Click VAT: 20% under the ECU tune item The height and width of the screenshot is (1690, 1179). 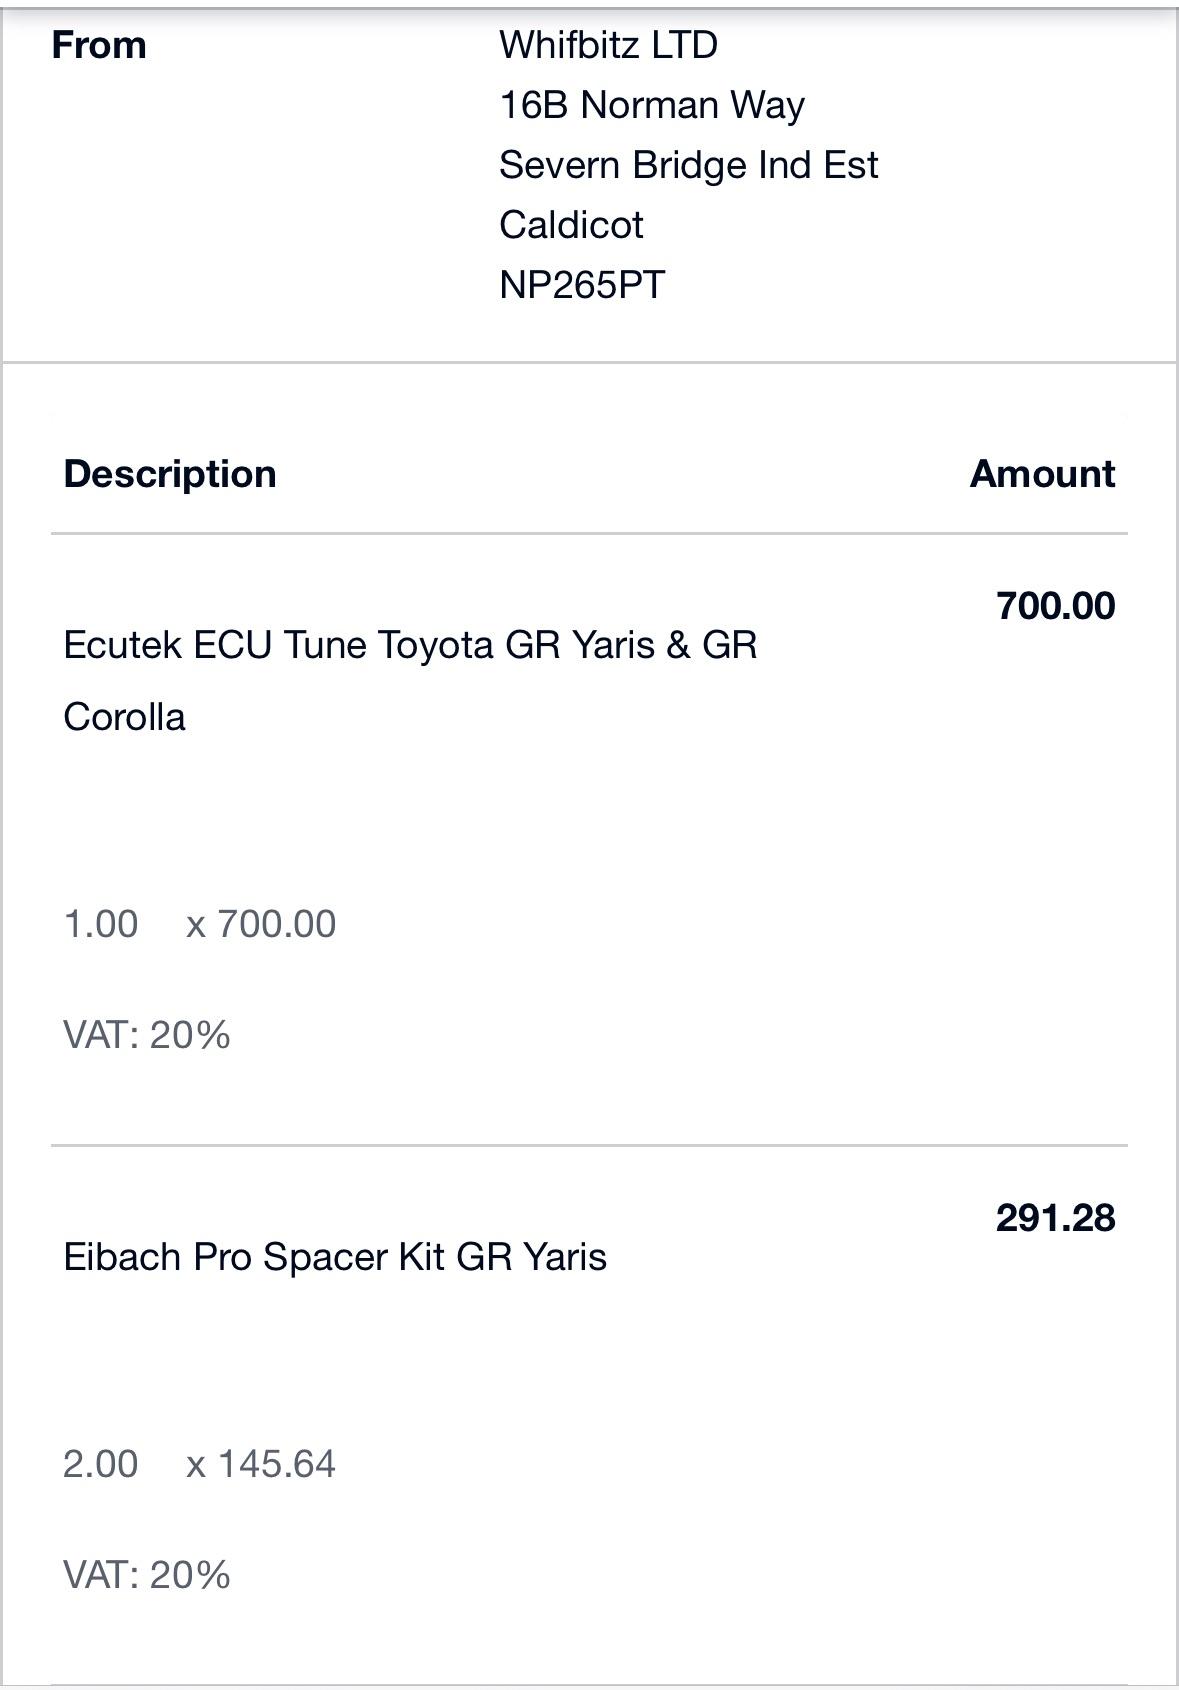point(147,1035)
